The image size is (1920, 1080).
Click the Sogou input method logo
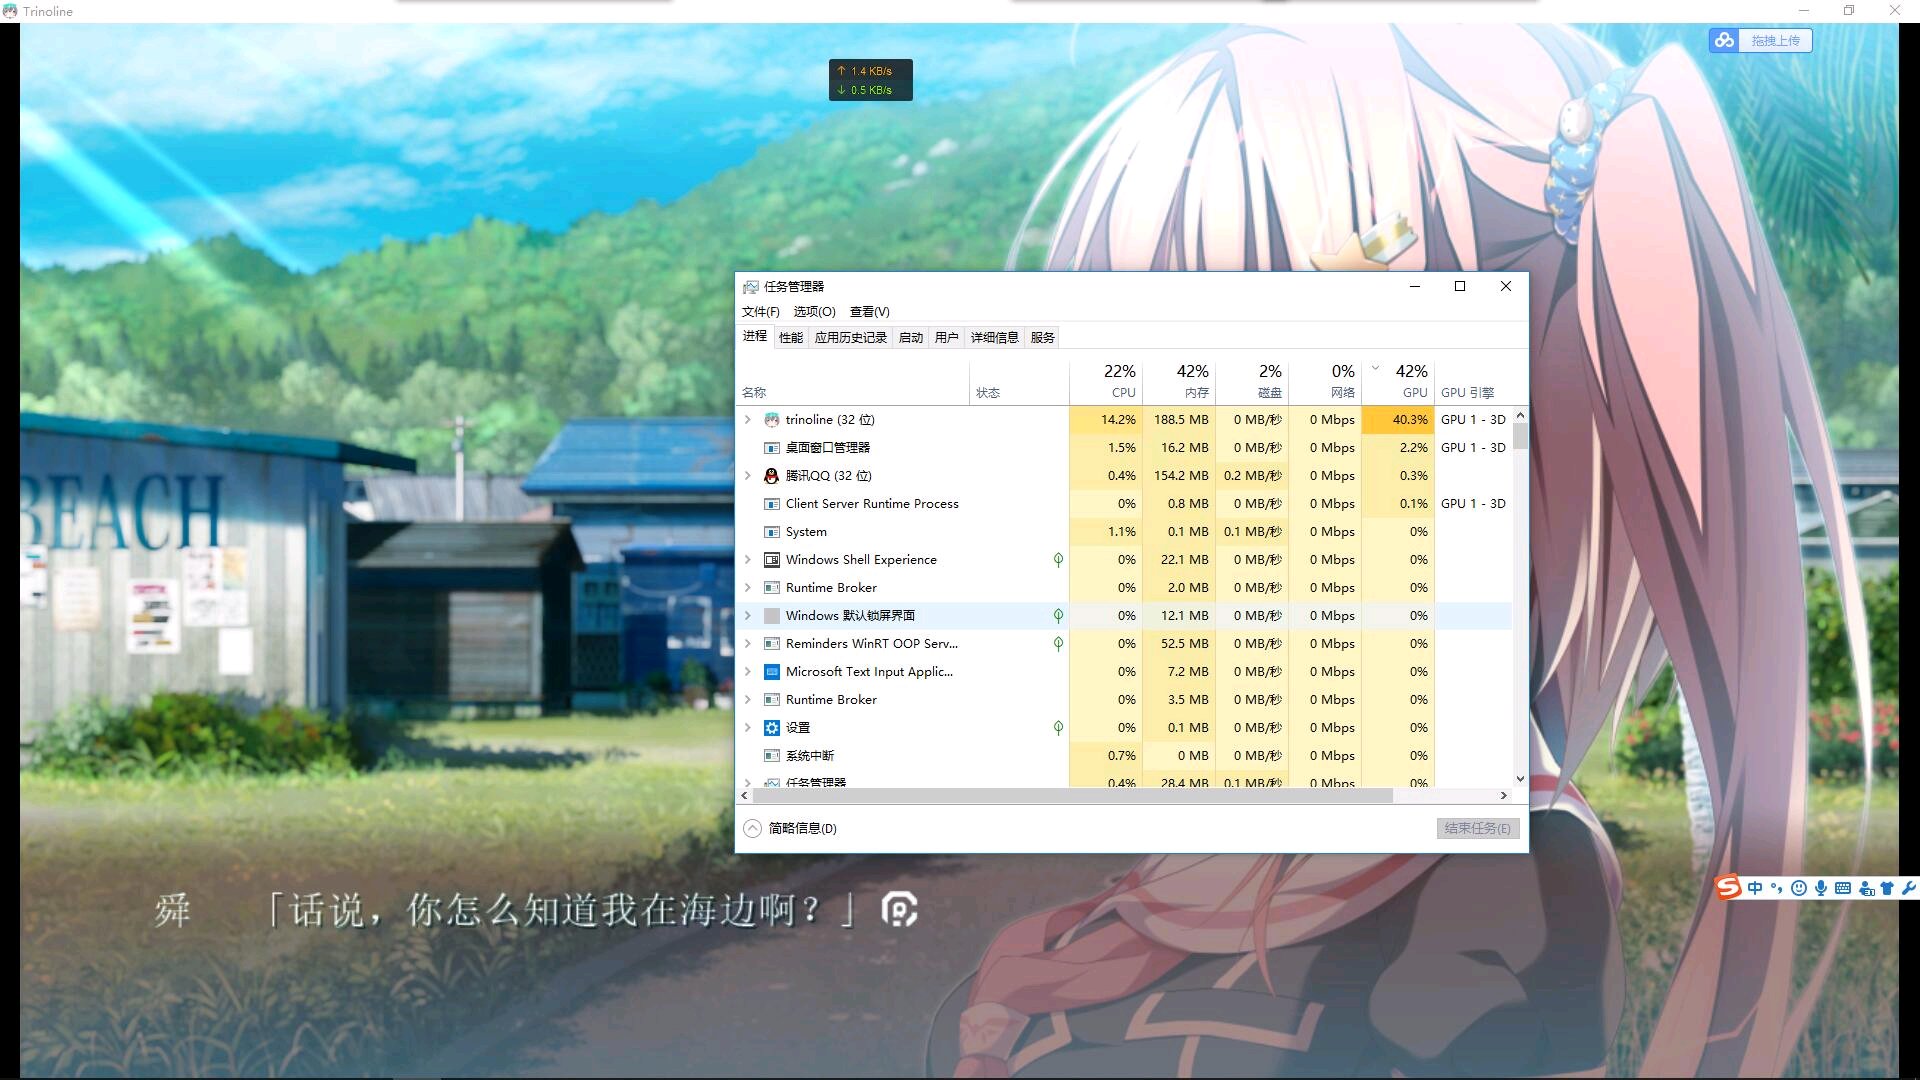[x=1728, y=887]
